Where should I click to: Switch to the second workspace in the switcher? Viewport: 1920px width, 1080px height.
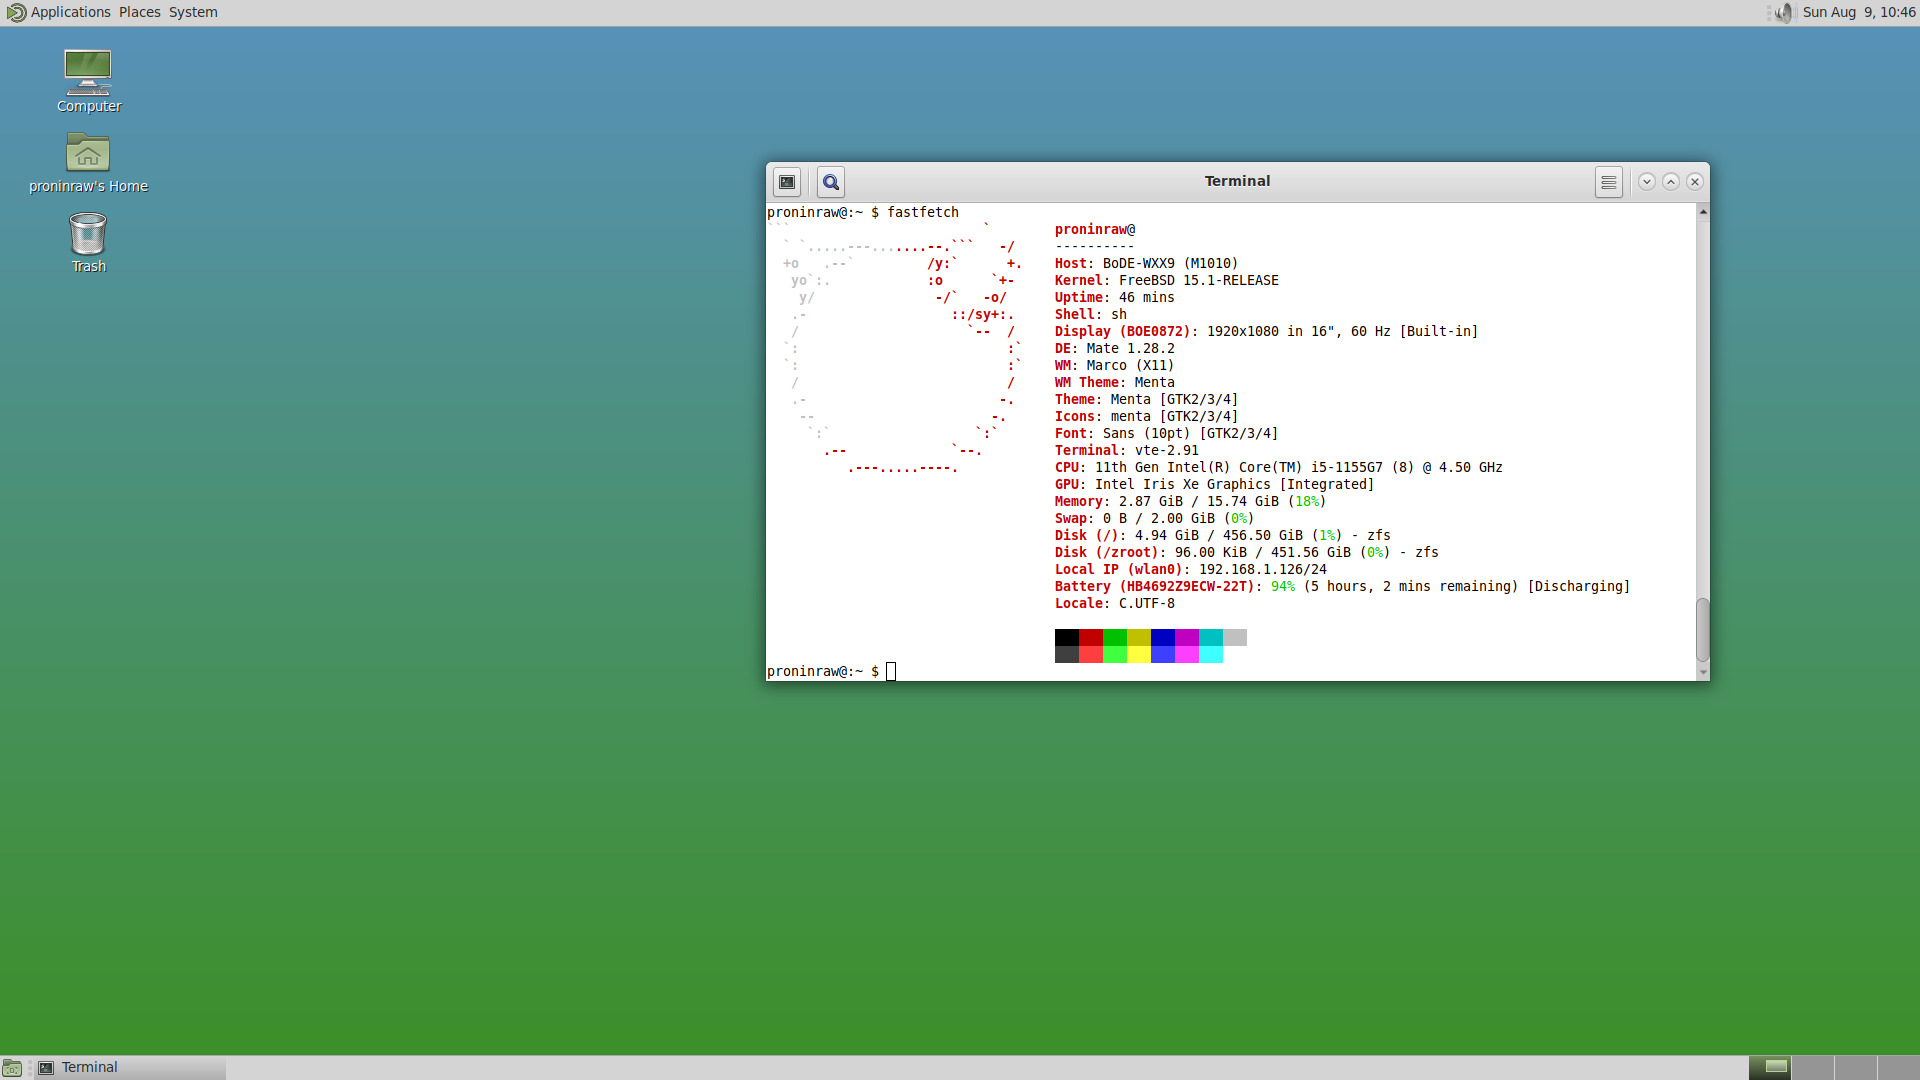tap(1813, 1068)
